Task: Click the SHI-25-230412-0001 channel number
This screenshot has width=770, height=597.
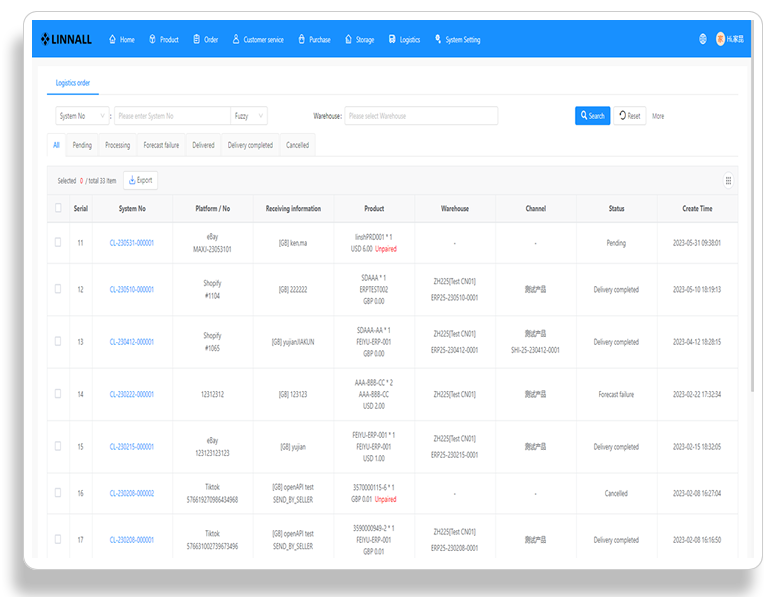Action: (535, 350)
